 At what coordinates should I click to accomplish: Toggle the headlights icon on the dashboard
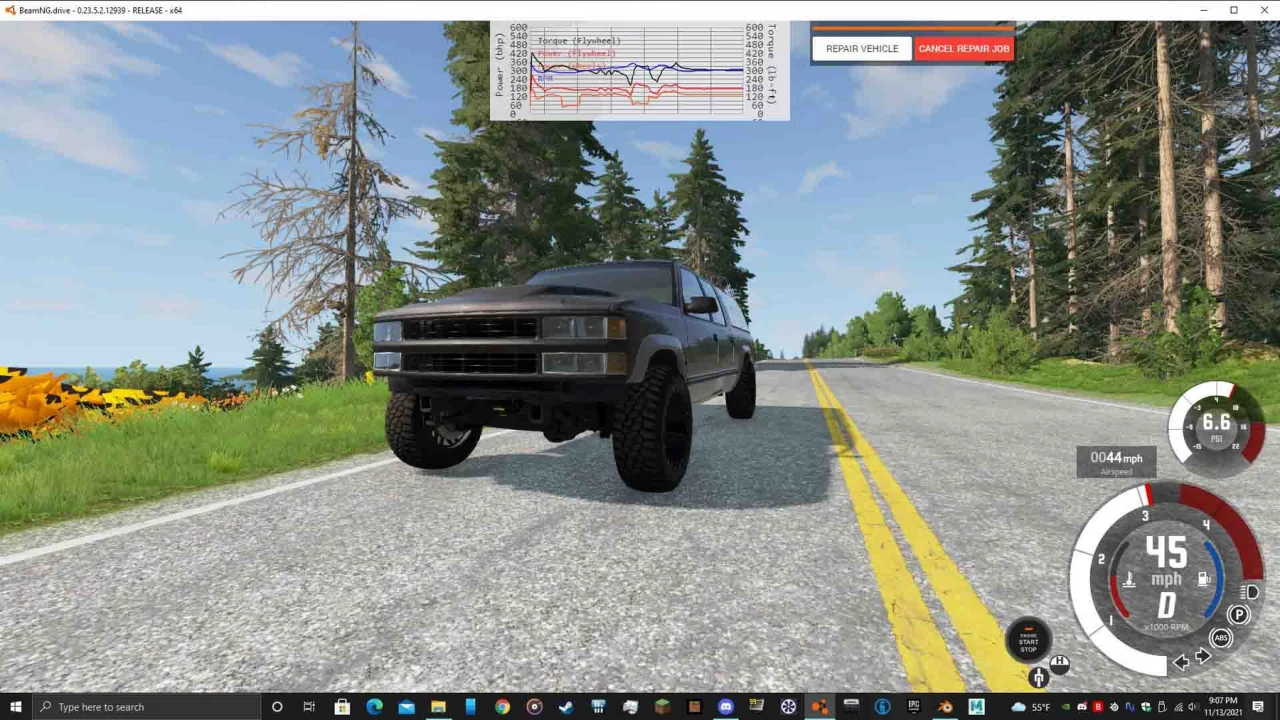pyautogui.click(x=1248, y=593)
